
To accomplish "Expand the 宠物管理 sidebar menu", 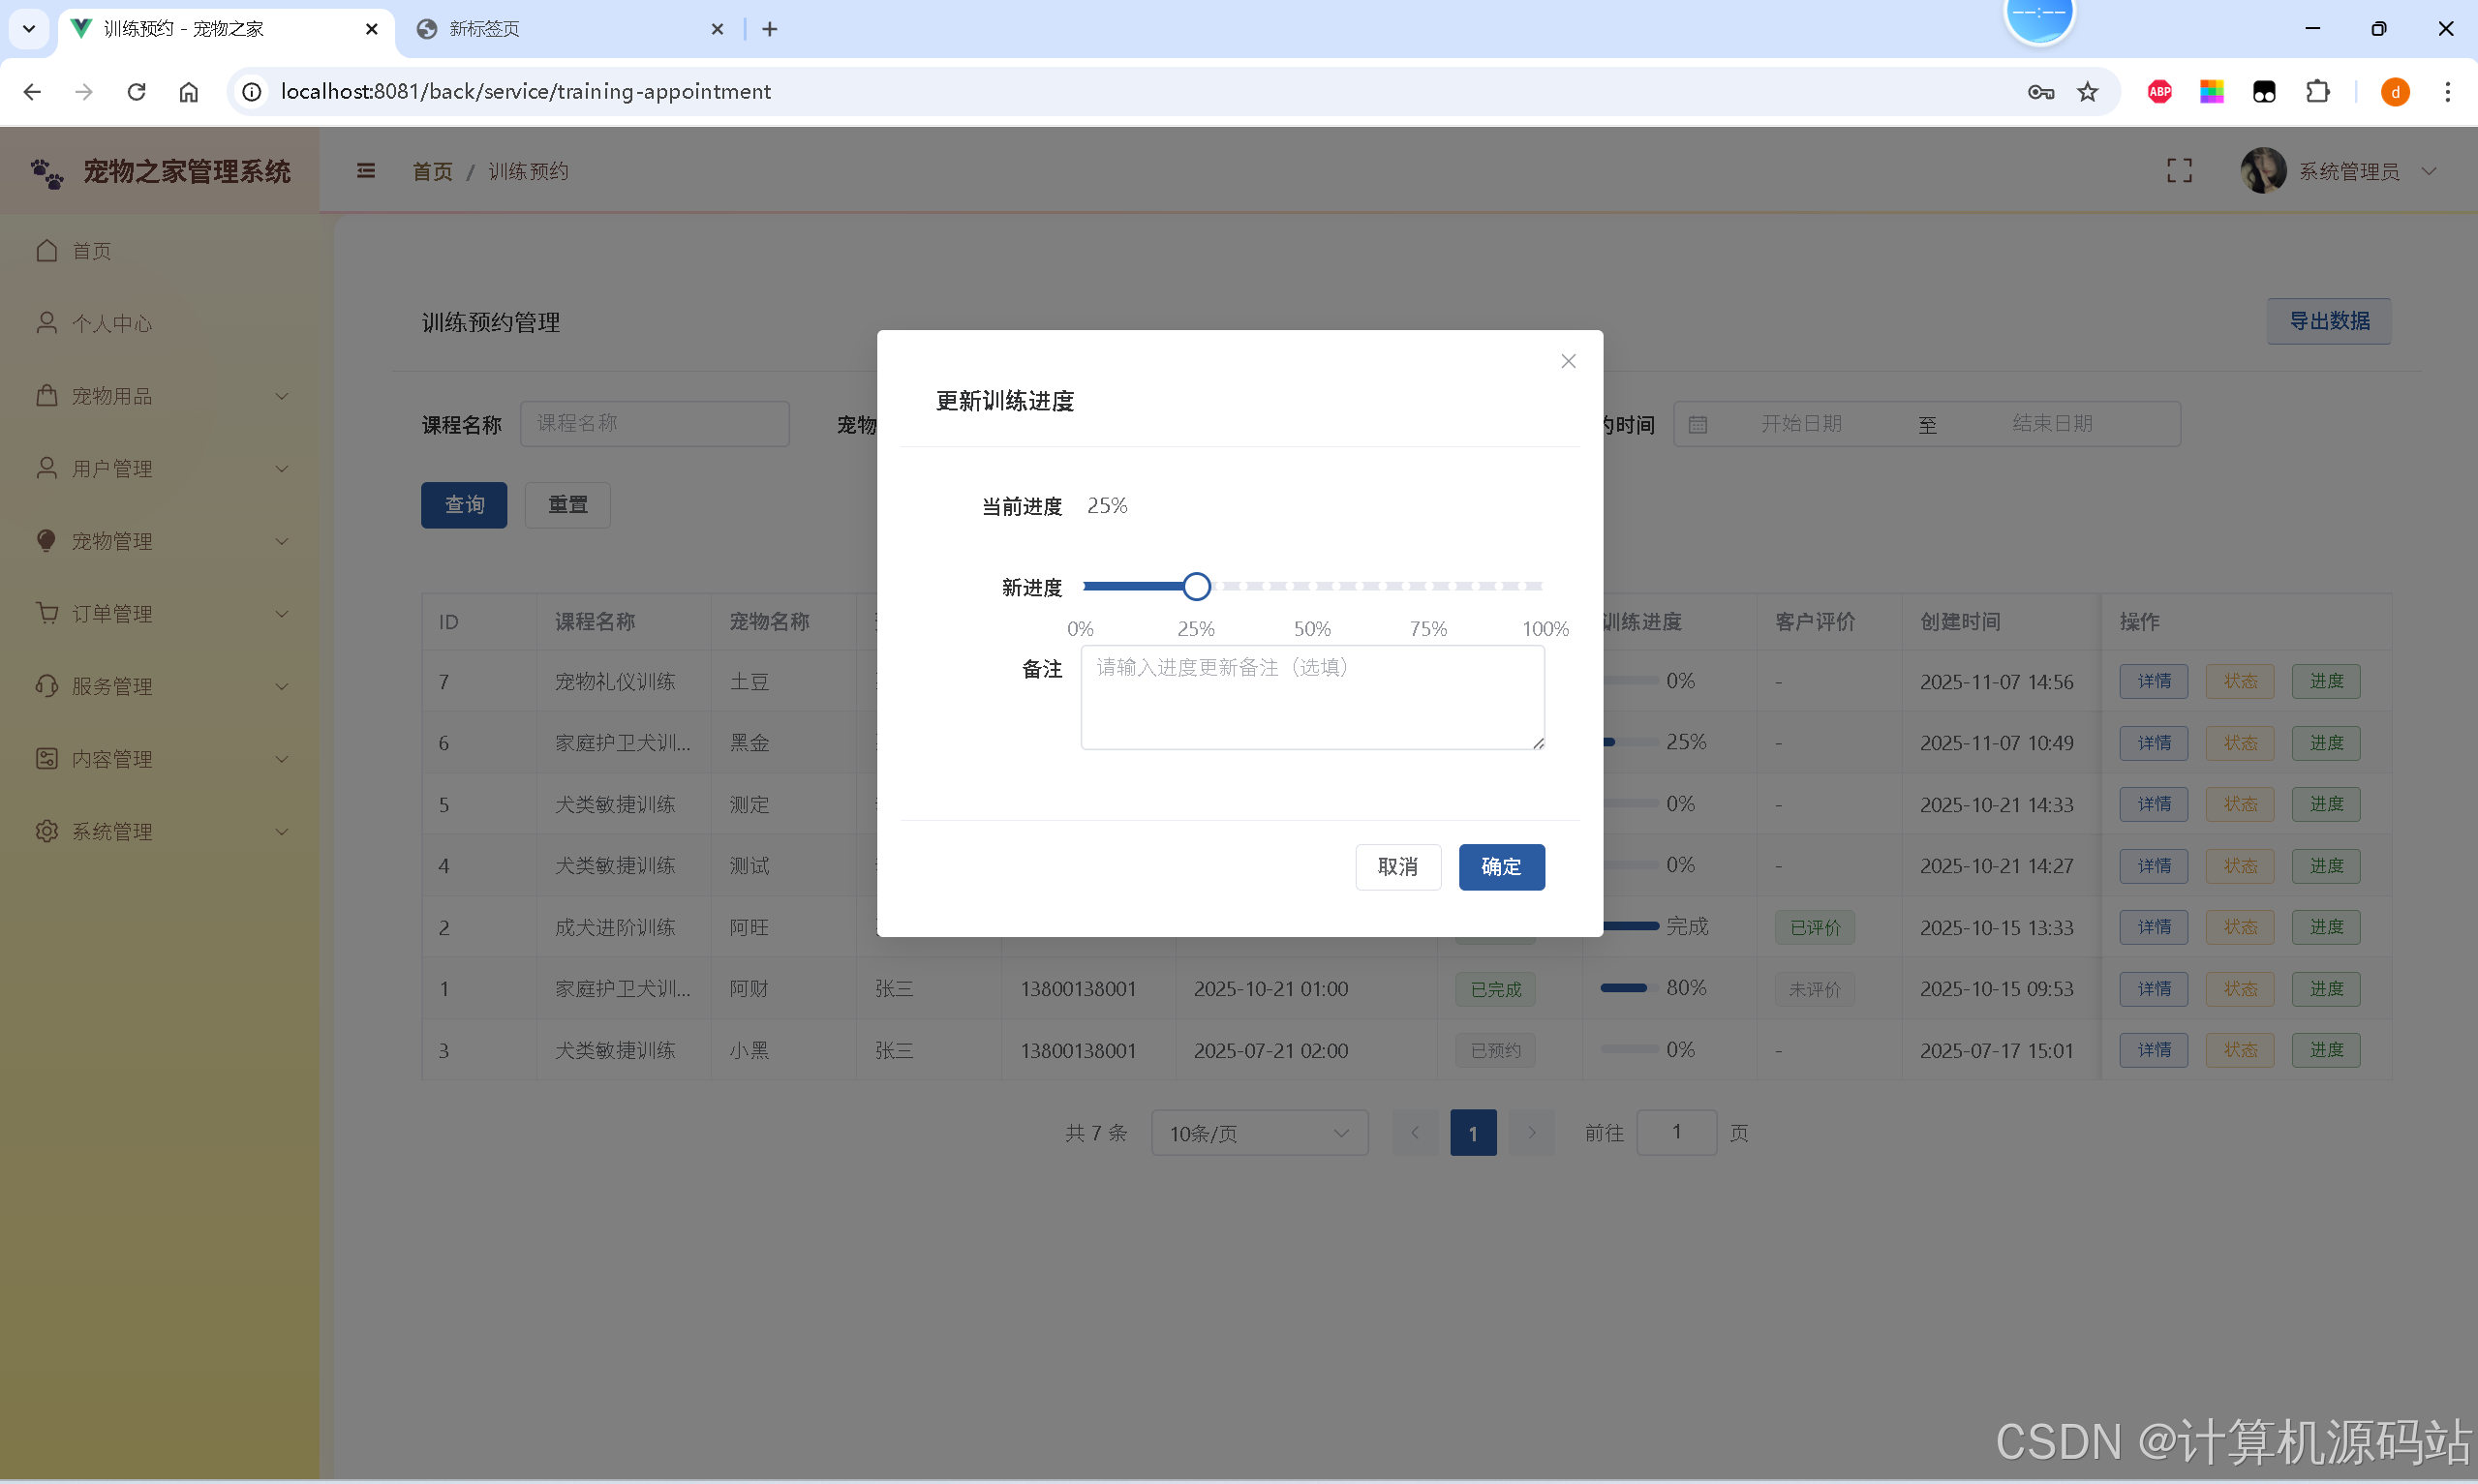I will pyautogui.click(x=160, y=541).
